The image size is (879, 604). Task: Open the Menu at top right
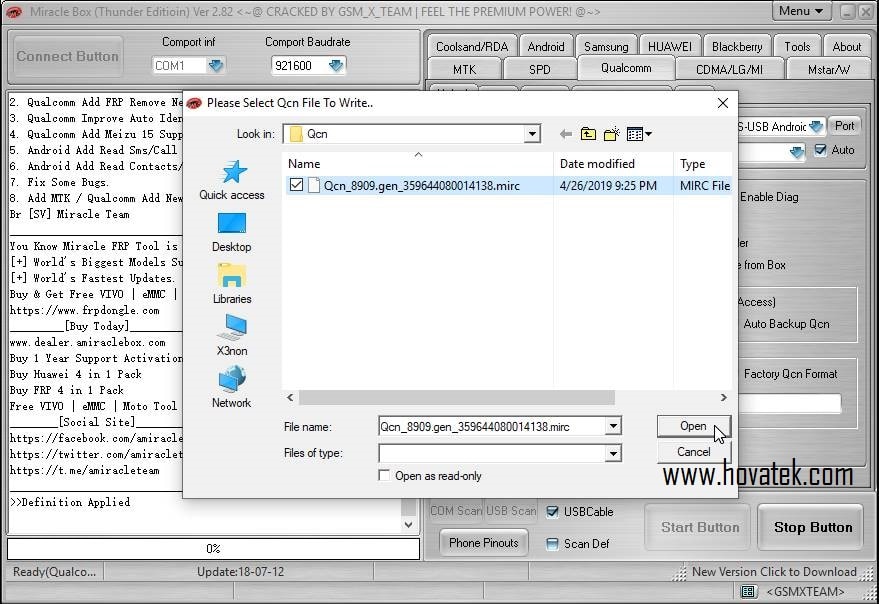800,11
